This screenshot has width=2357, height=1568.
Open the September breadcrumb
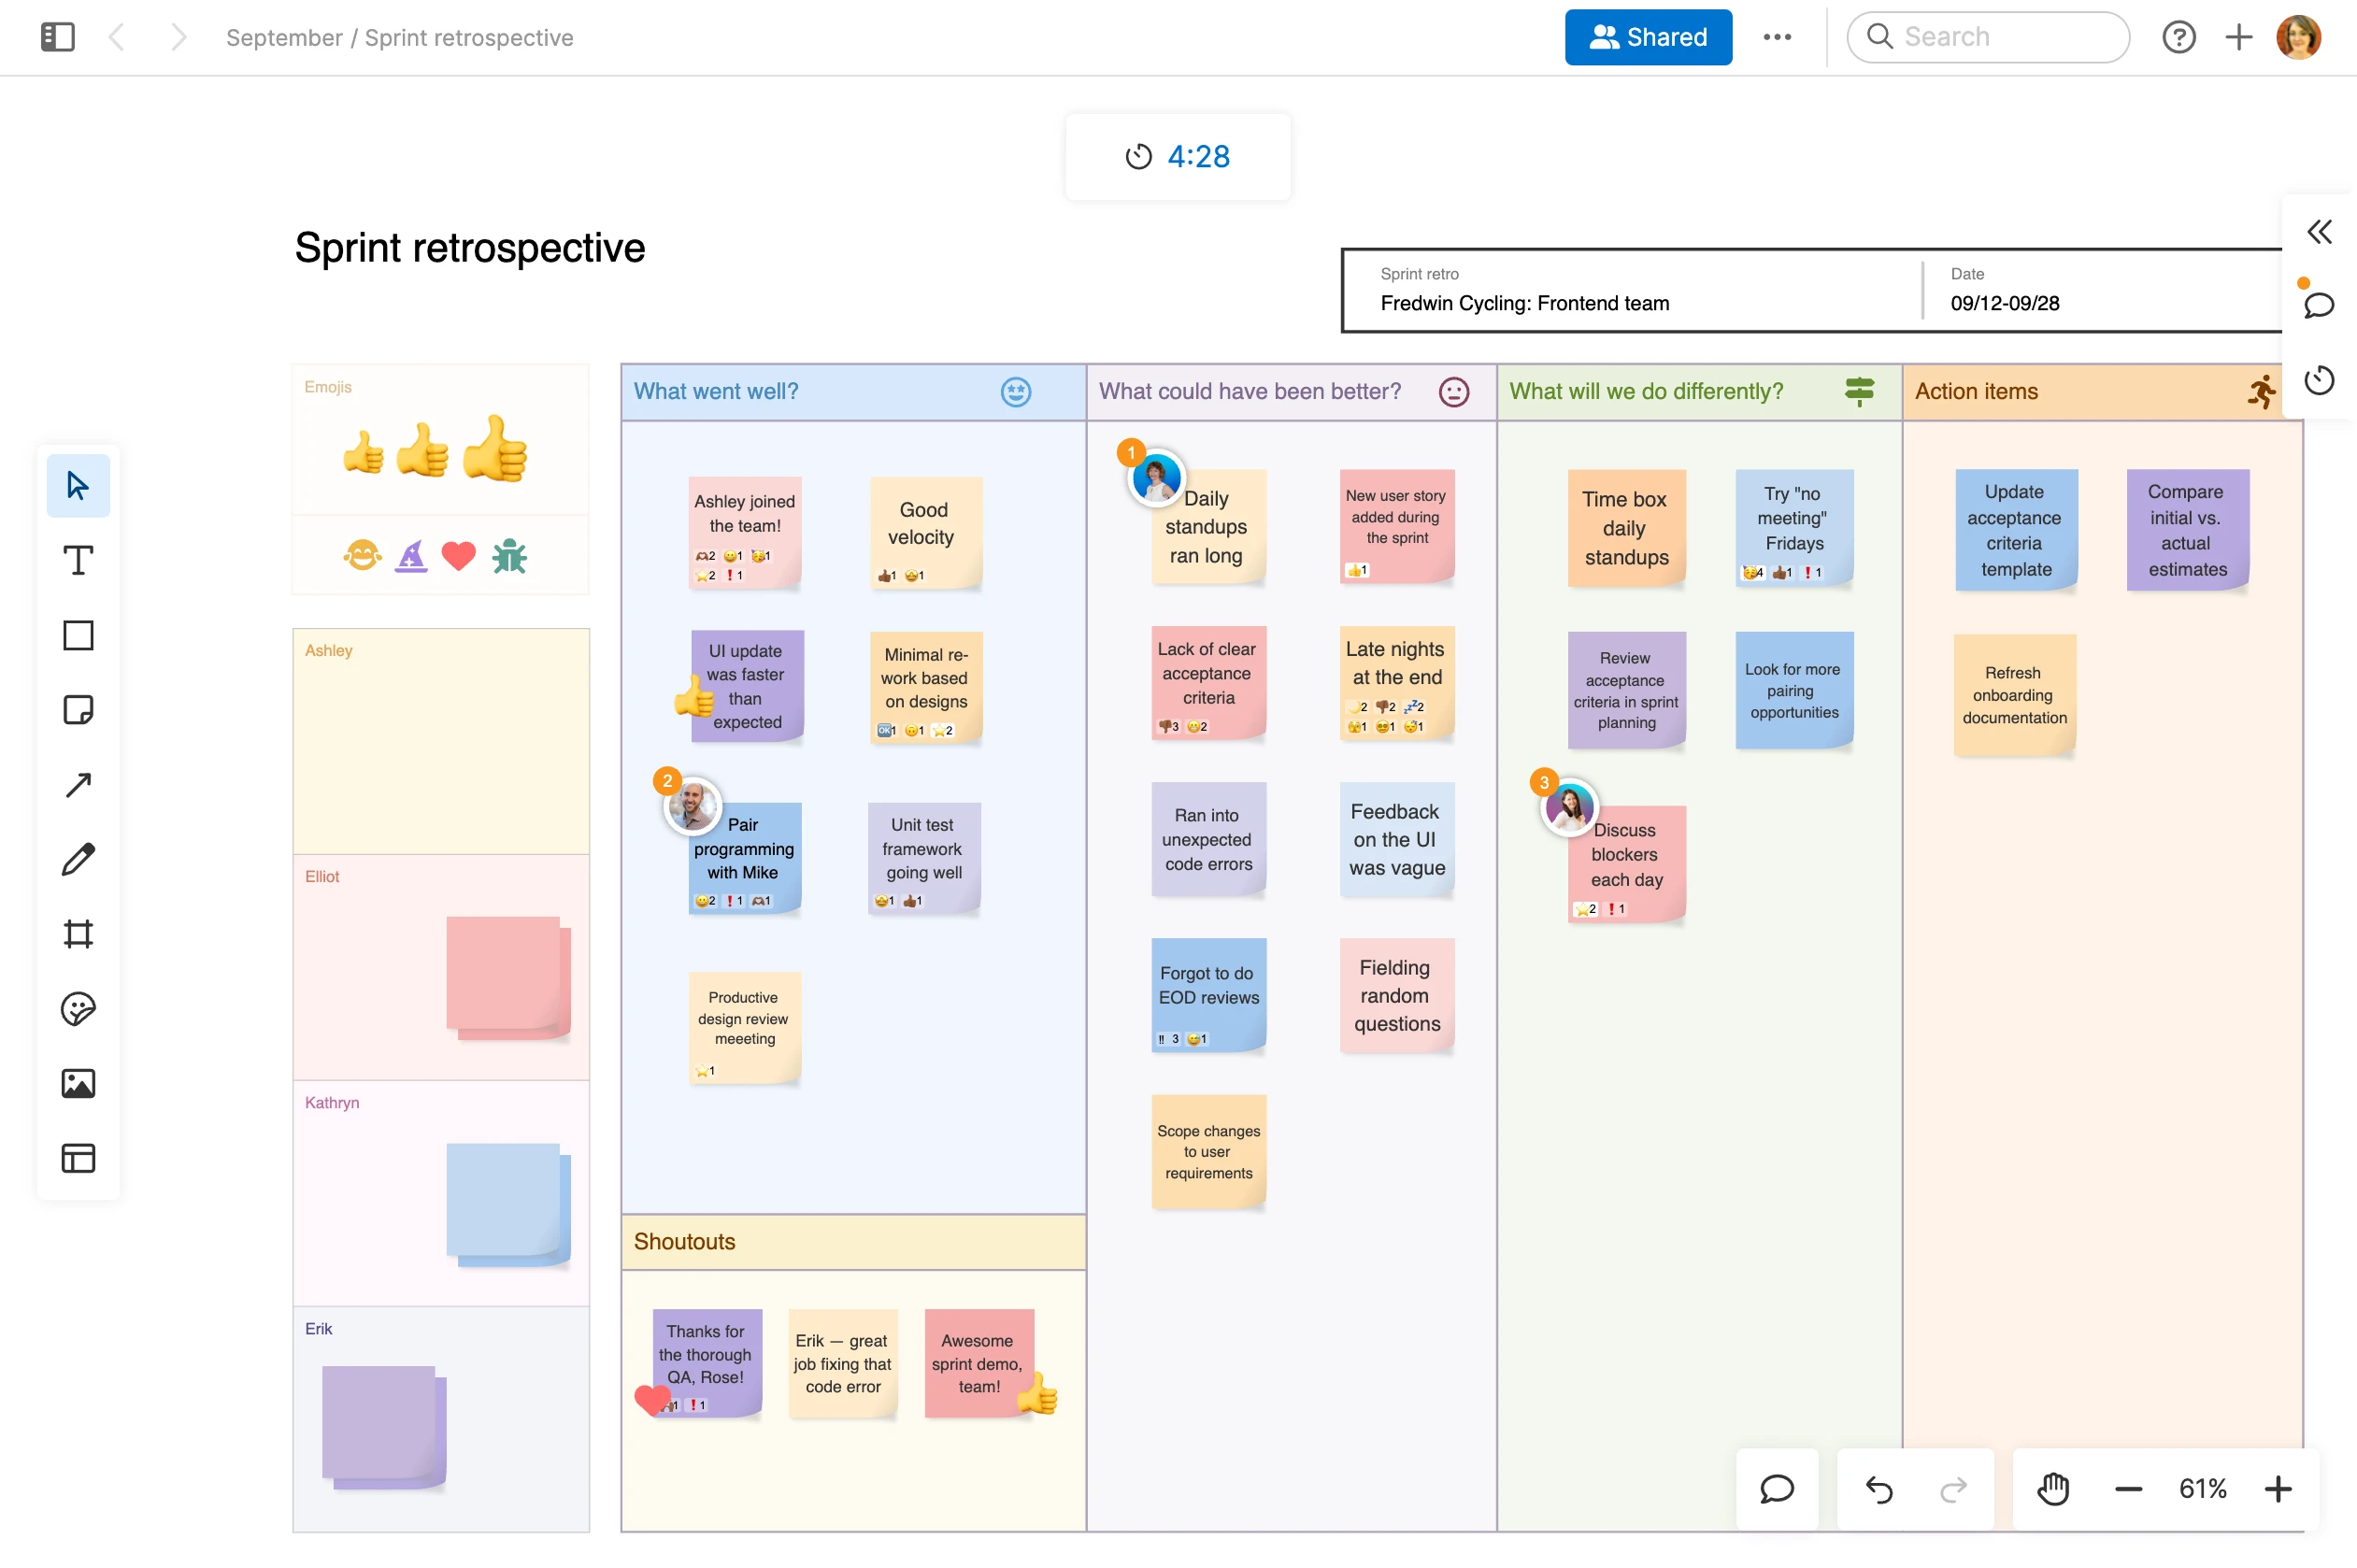click(284, 38)
